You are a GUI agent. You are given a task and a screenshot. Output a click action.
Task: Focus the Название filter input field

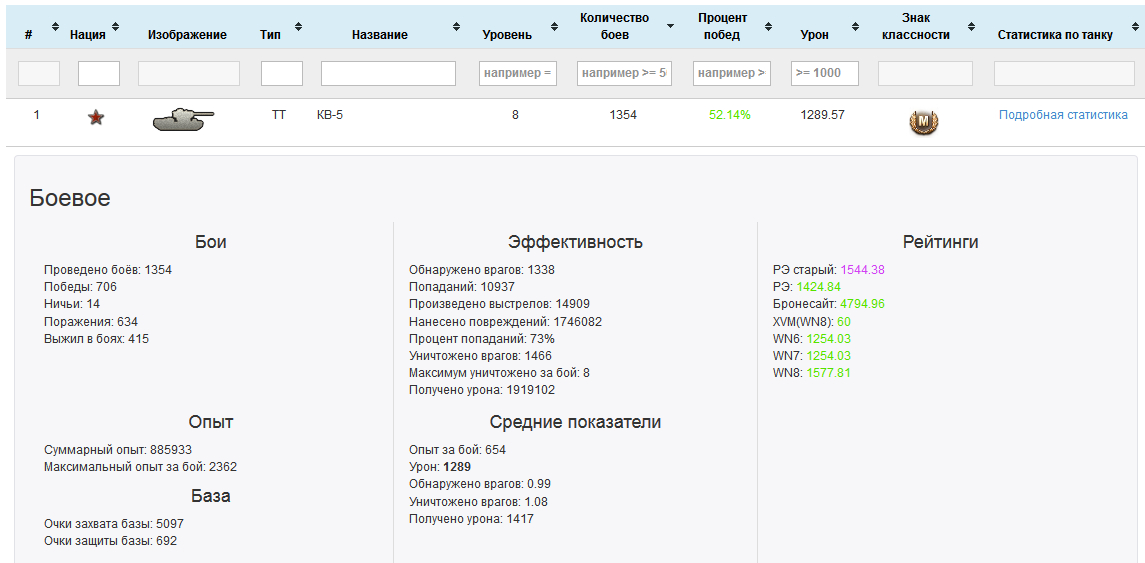pos(388,73)
